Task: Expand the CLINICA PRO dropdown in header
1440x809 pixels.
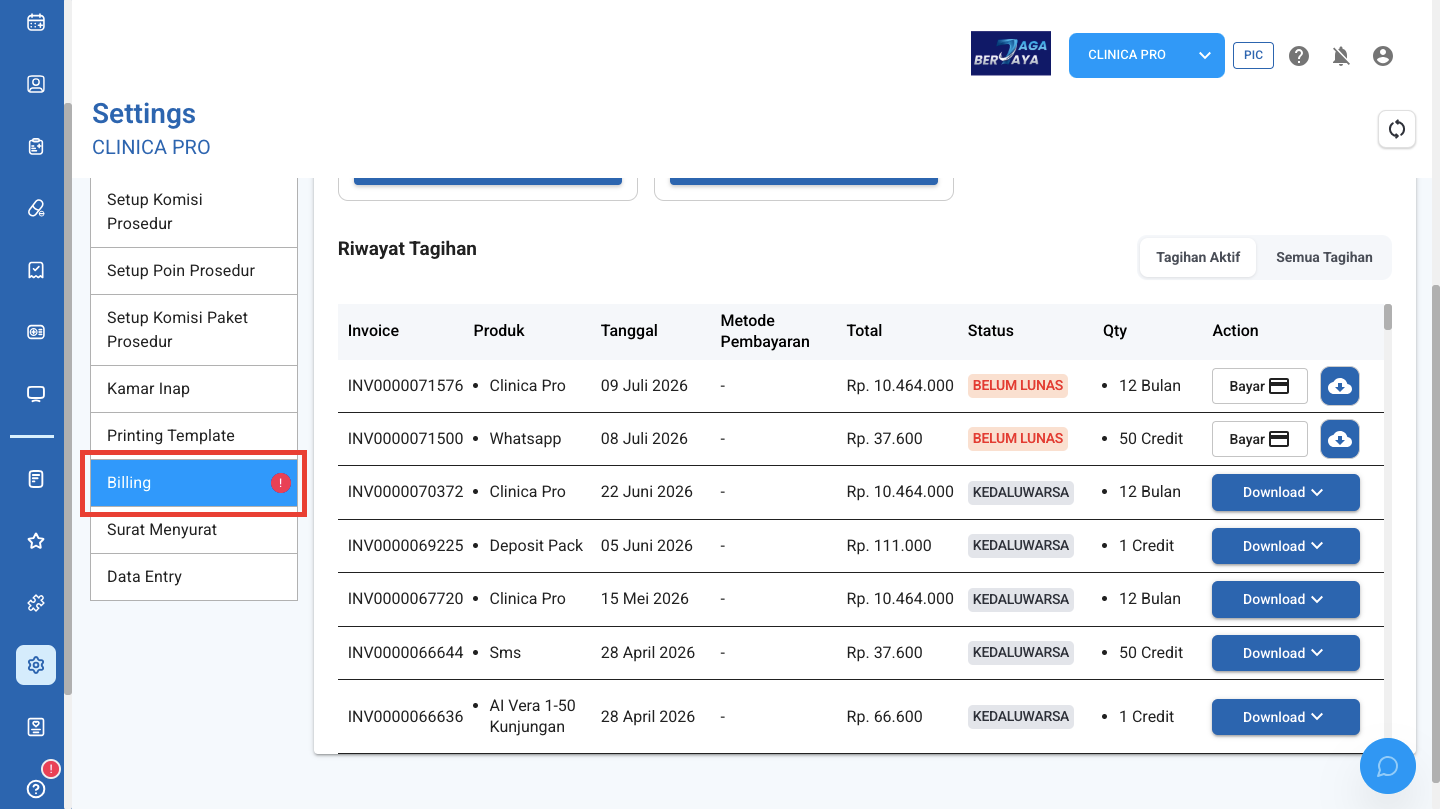Action: [x=1147, y=55]
